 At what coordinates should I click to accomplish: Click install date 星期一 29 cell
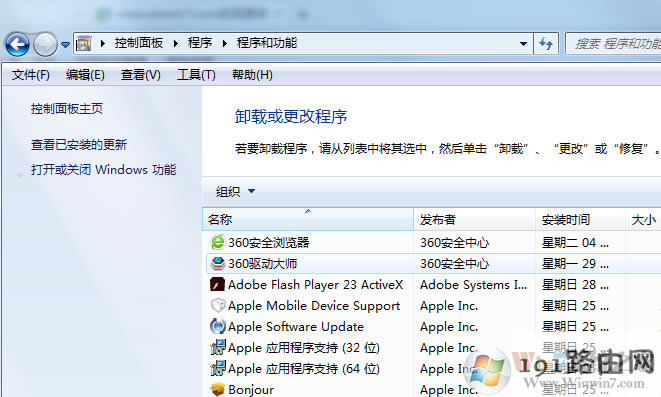pyautogui.click(x=575, y=264)
